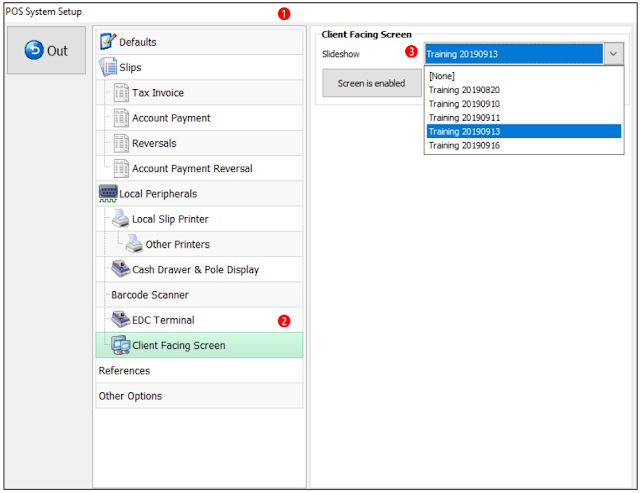The height and width of the screenshot is (493, 640).
Task: Select the Local Peripherals category
Action: point(200,194)
